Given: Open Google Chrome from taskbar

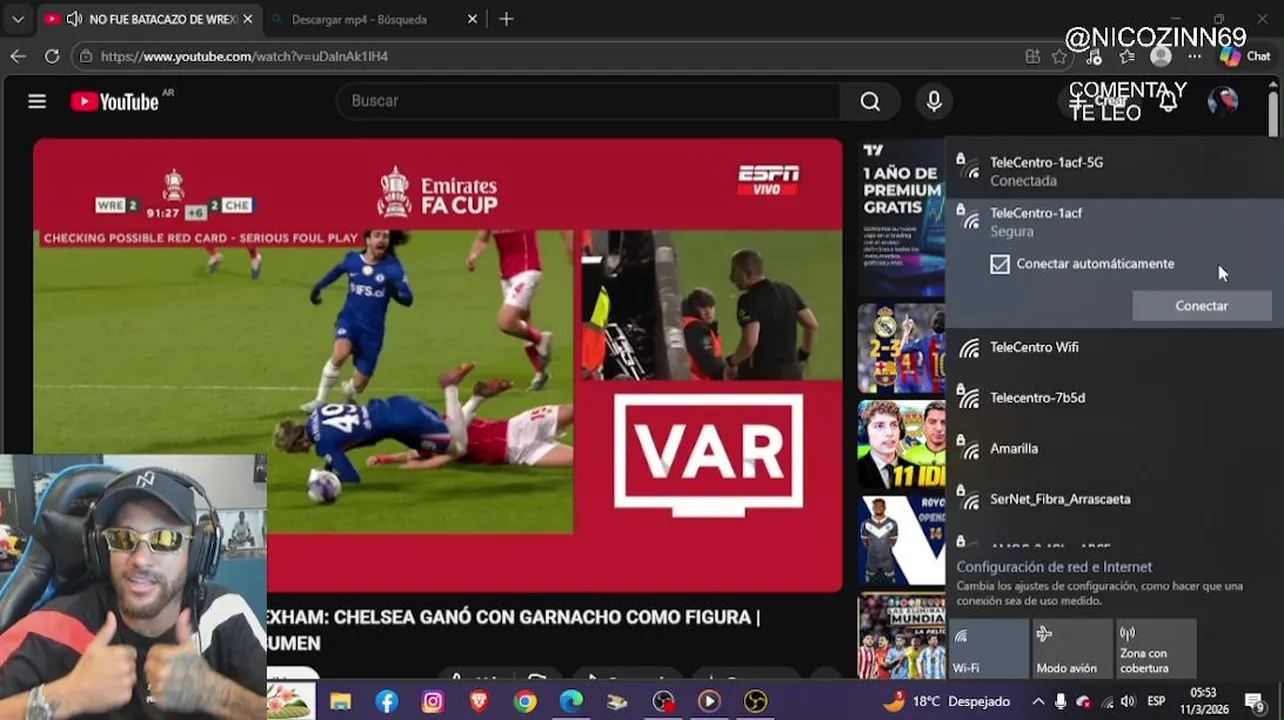Looking at the screenshot, I should (x=525, y=702).
